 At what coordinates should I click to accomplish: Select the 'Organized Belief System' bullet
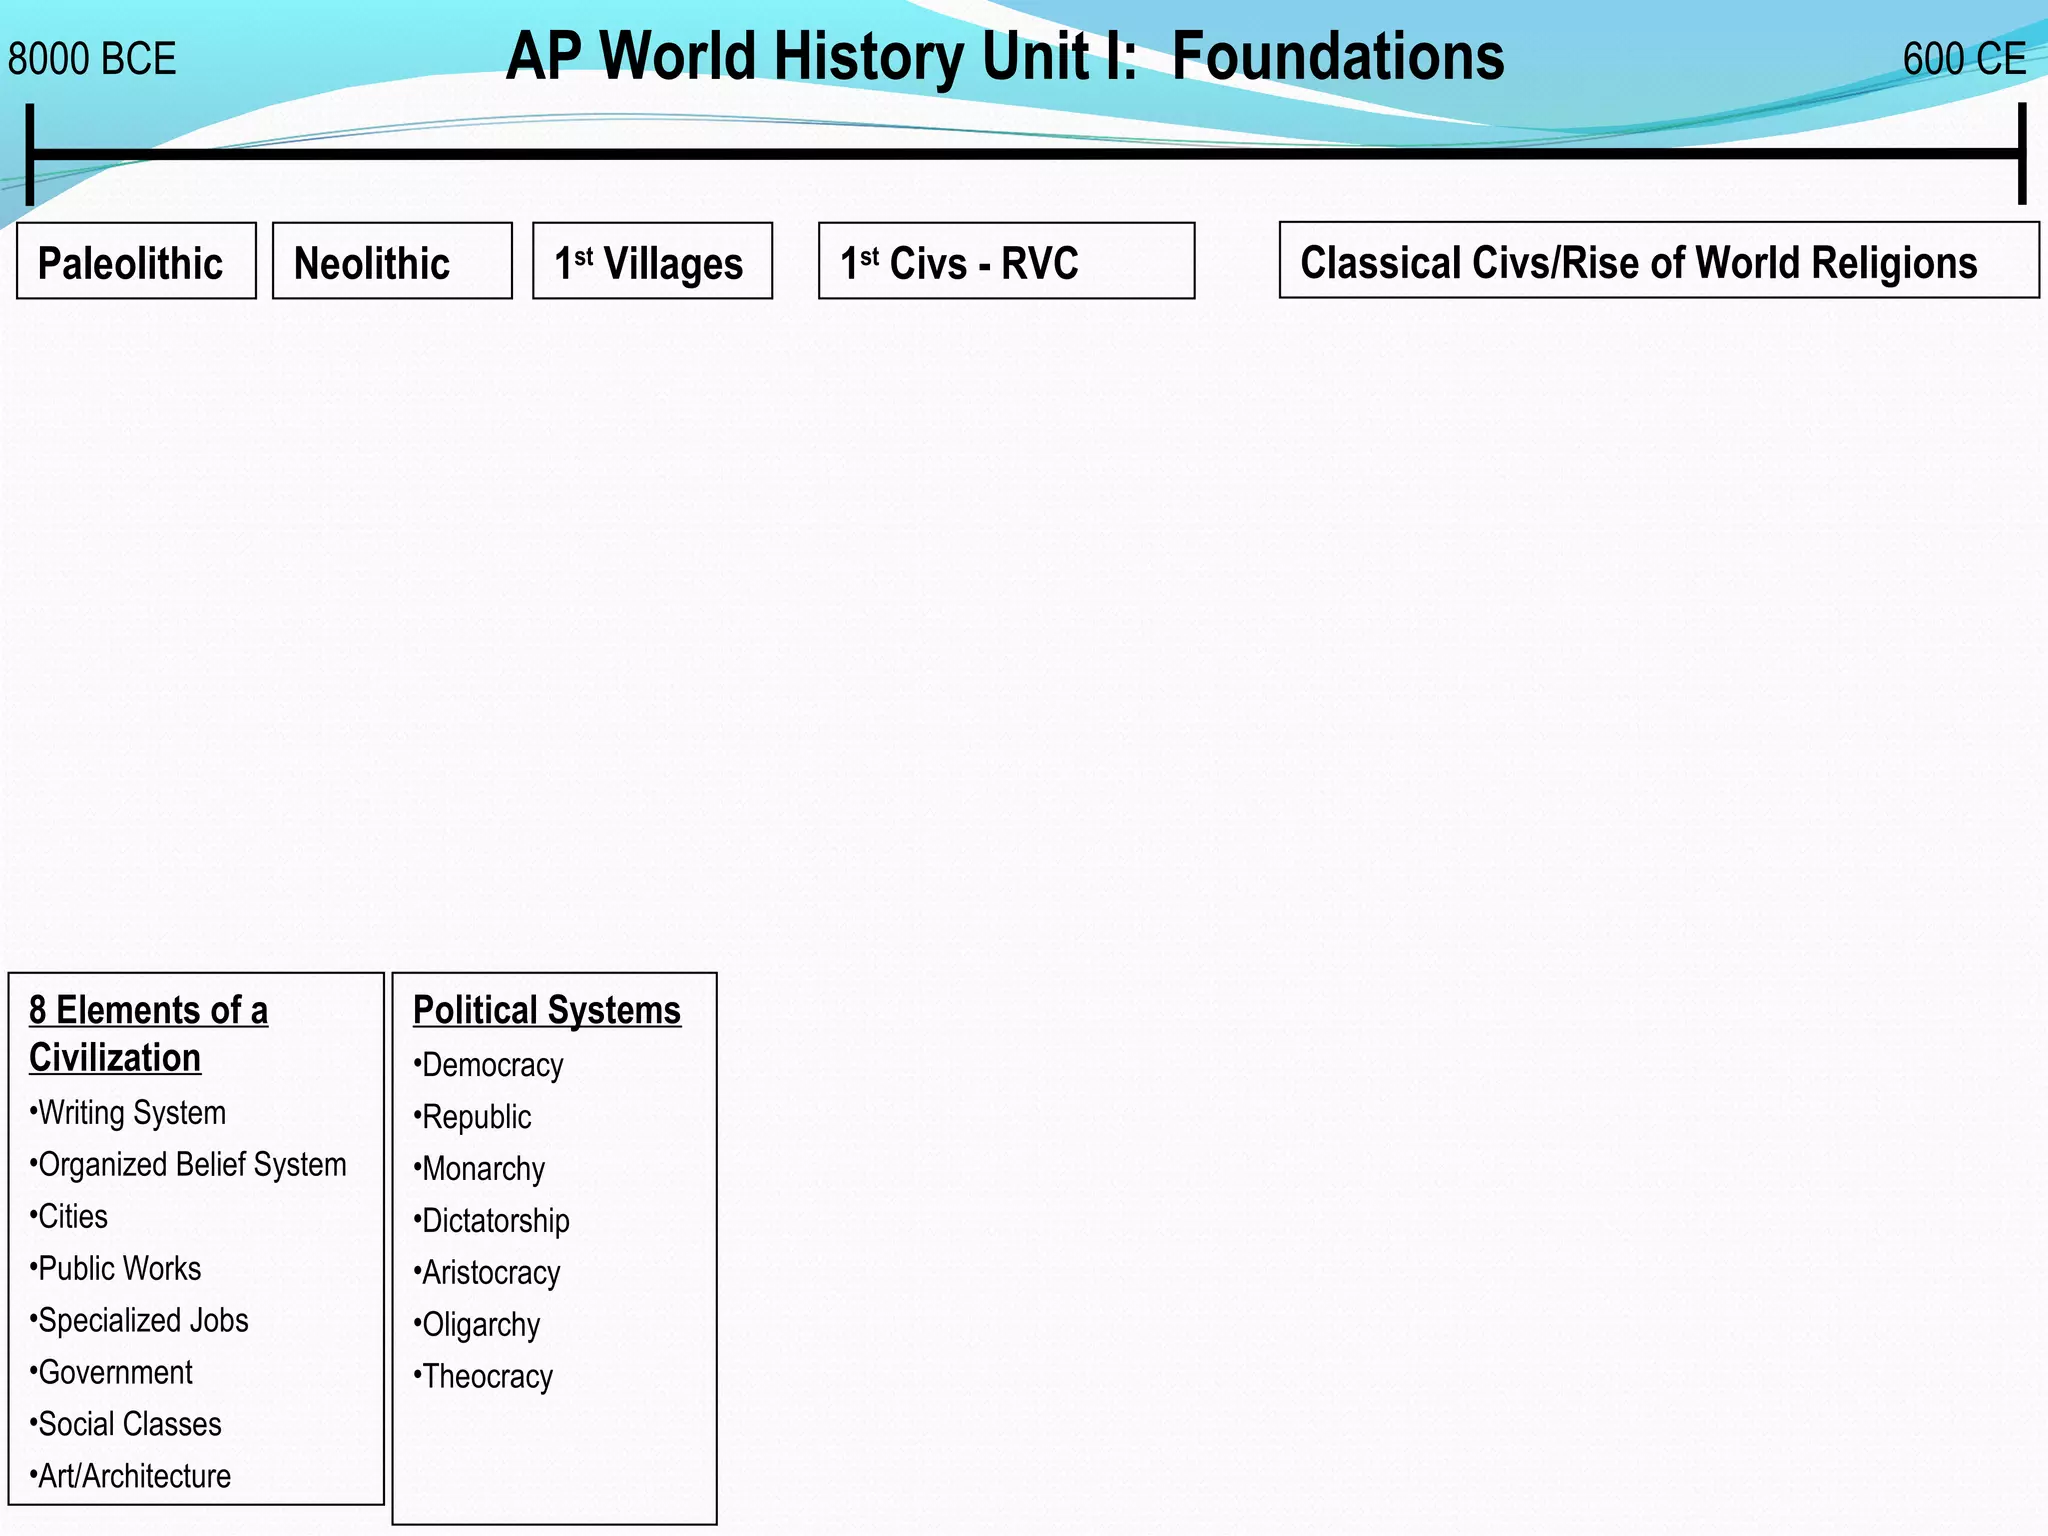[x=187, y=1165]
